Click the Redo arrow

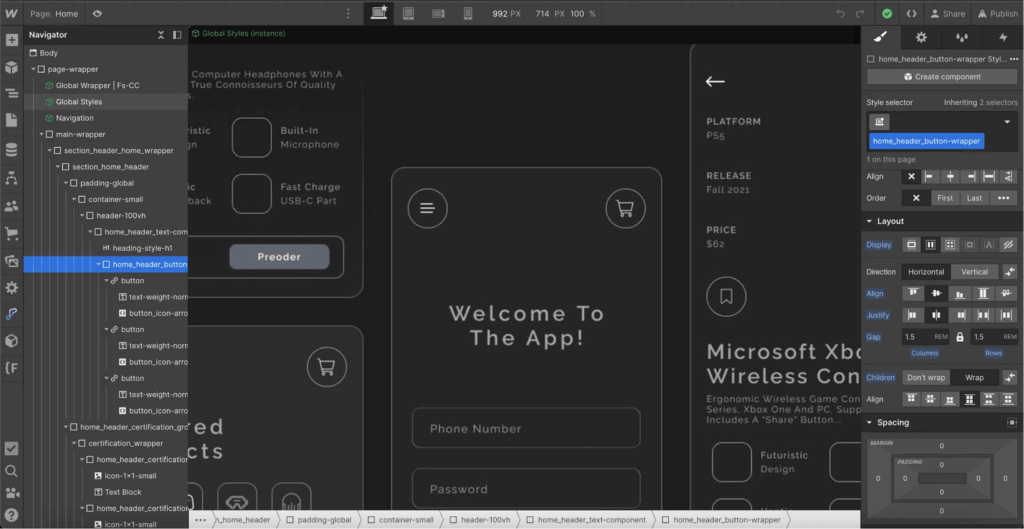pyautogui.click(x=860, y=13)
